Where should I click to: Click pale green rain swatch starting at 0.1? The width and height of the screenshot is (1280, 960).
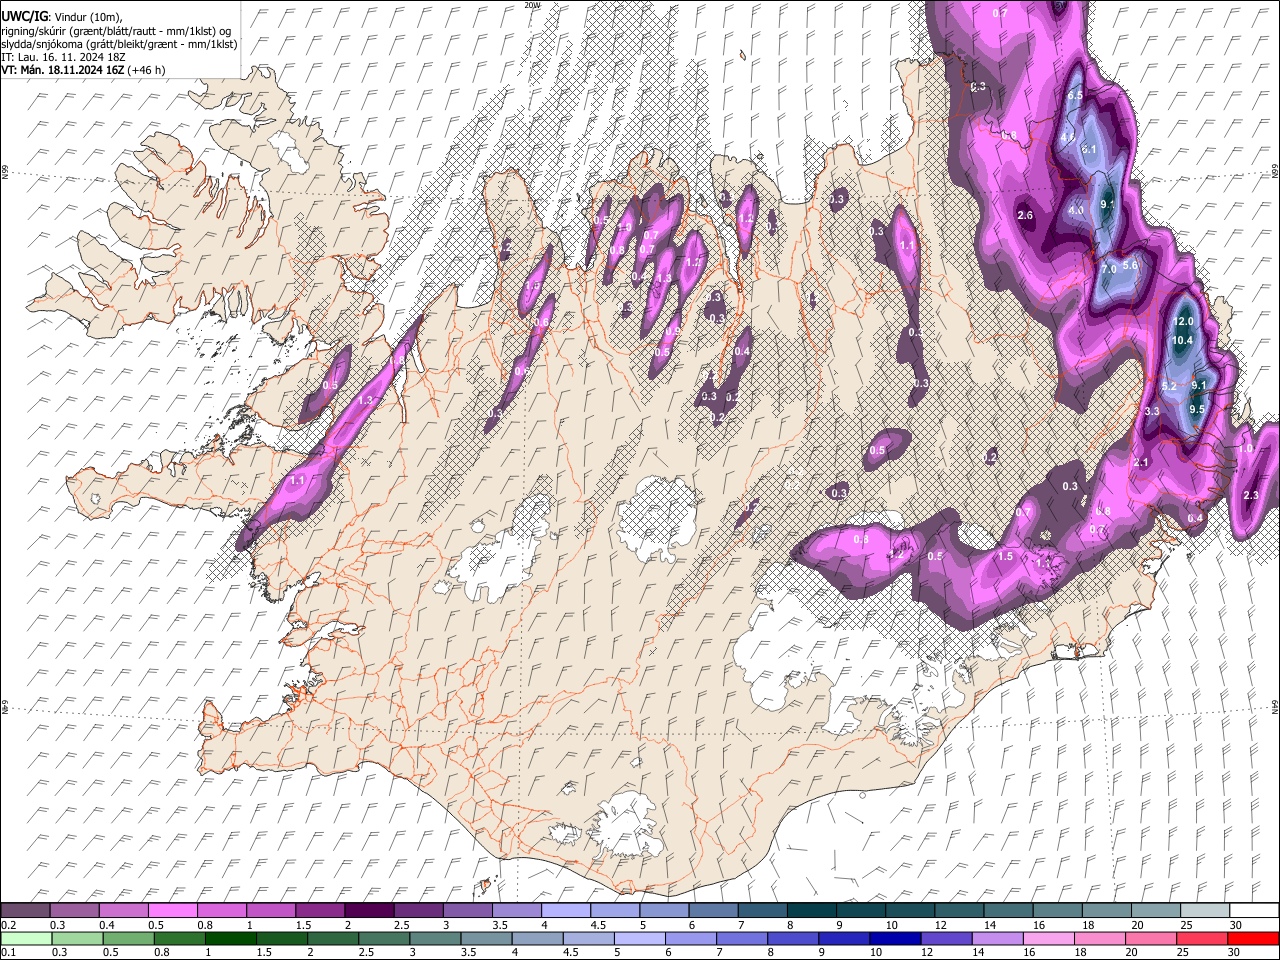(27, 938)
